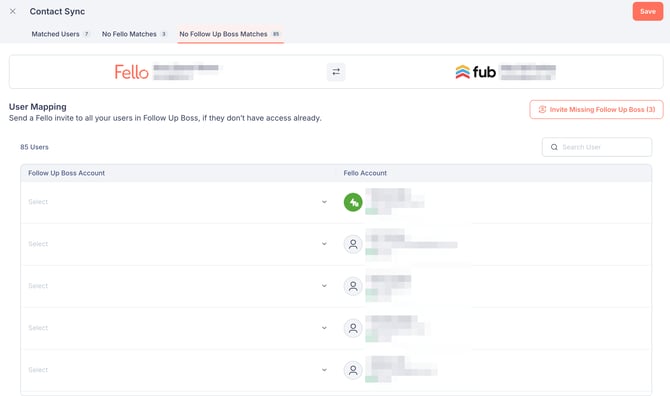Click the green avatar in first row

[x=353, y=202]
